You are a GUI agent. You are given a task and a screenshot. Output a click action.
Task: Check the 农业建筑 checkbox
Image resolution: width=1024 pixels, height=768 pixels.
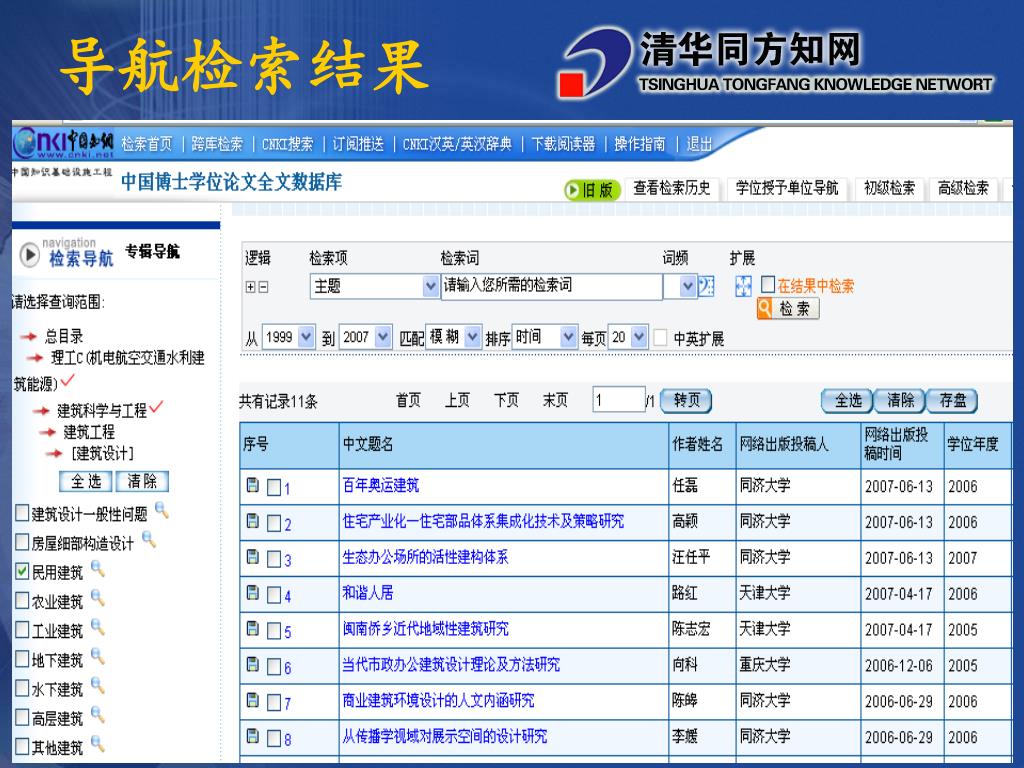[22, 600]
